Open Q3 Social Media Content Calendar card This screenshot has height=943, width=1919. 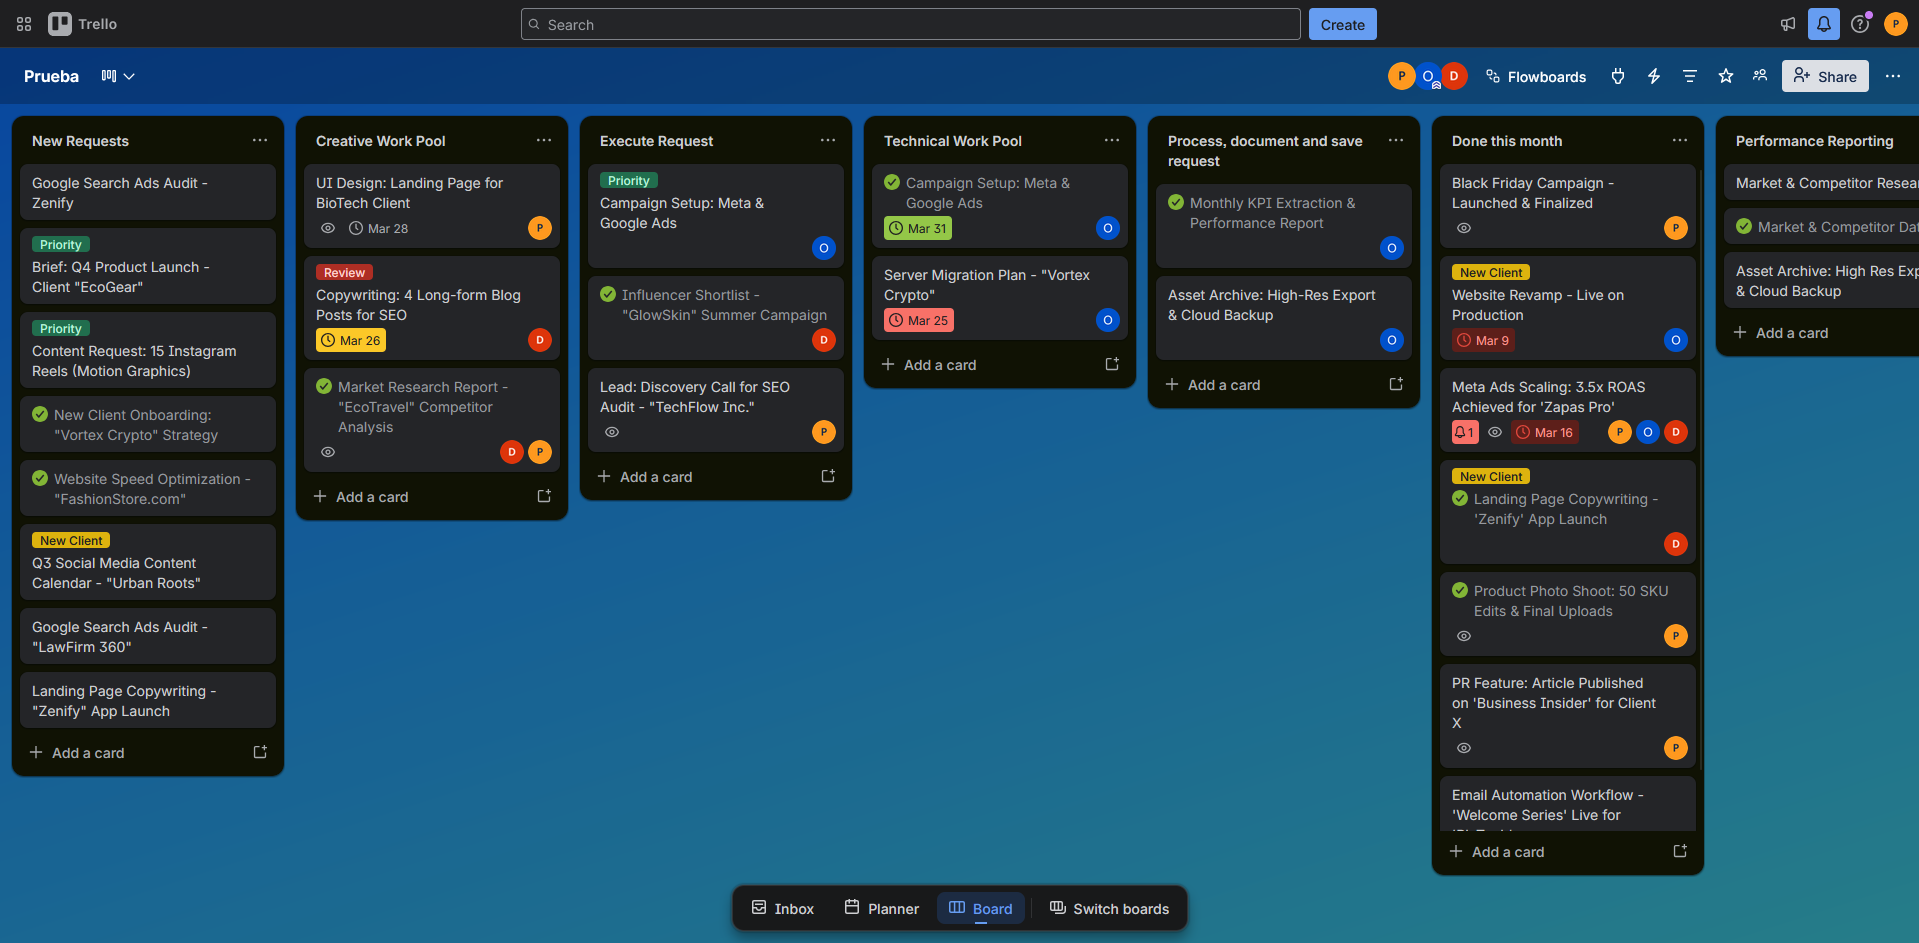click(x=148, y=562)
